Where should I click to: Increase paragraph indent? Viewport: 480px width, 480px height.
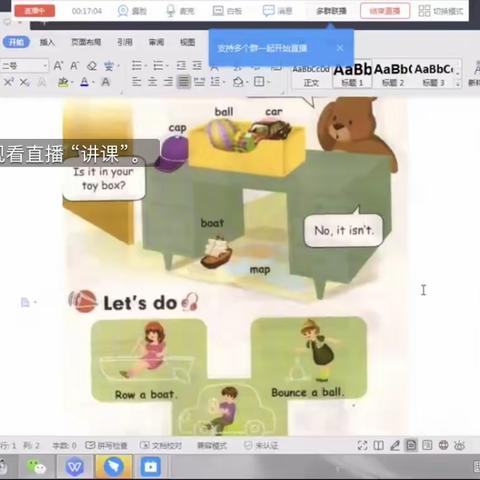click(197, 66)
